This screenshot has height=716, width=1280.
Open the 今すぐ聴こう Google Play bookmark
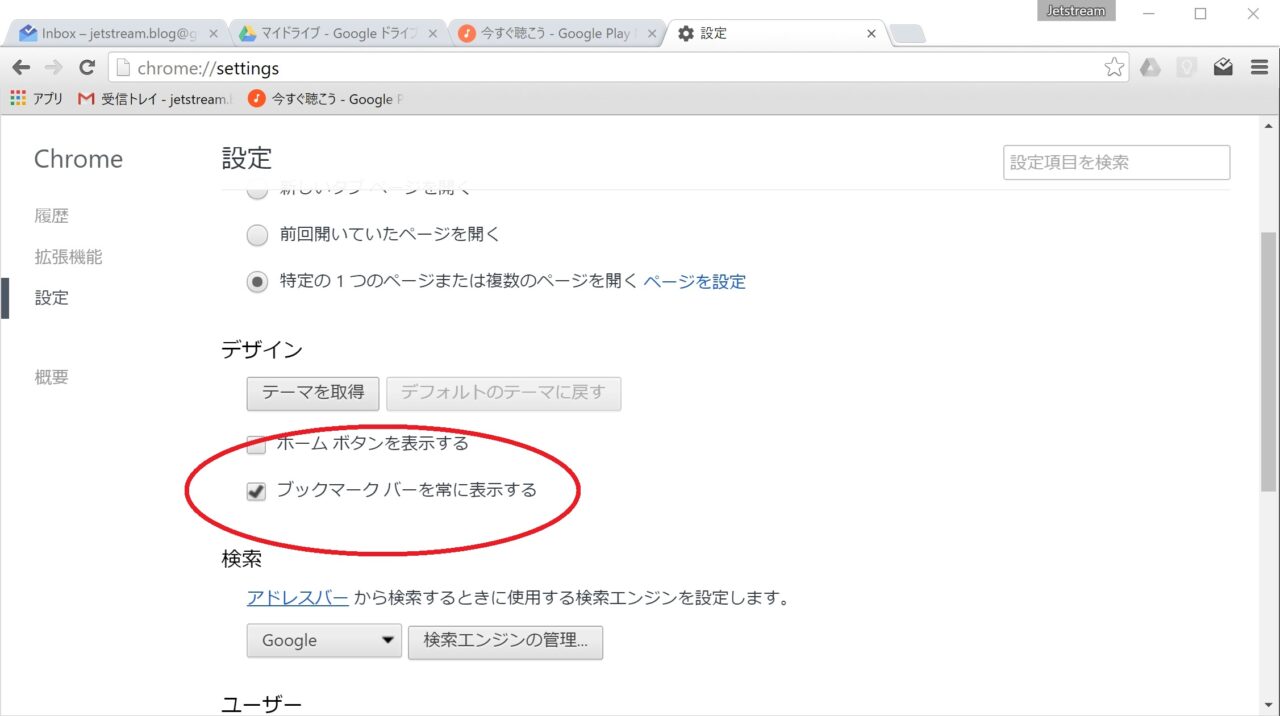(325, 99)
